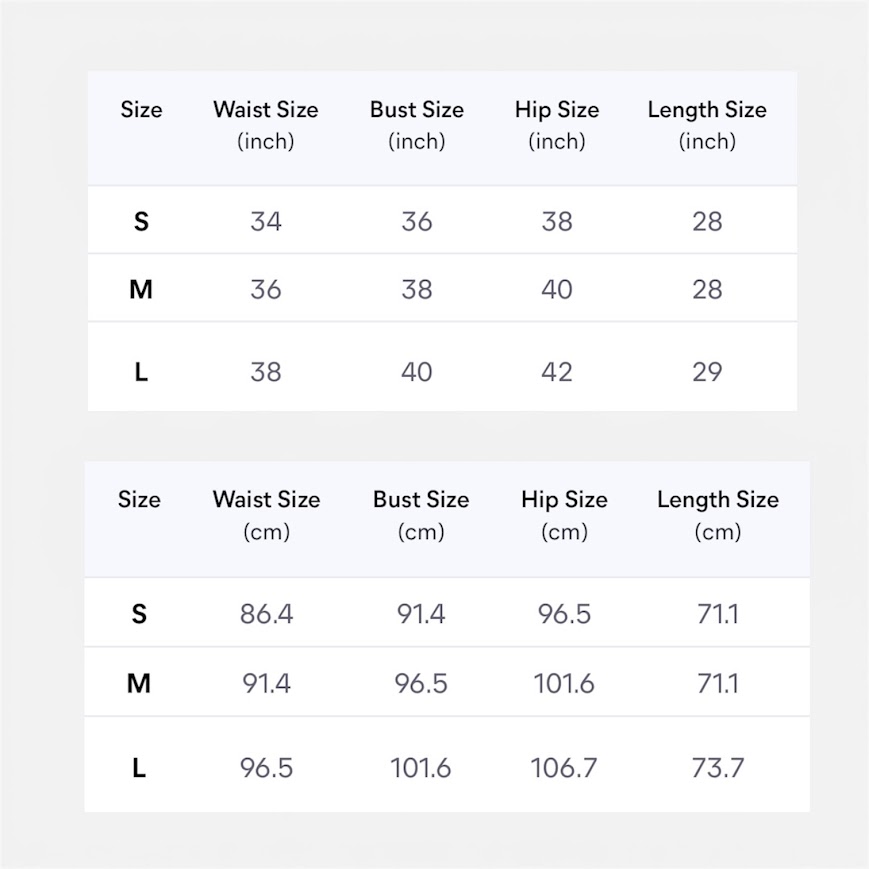Select the M row label in cm table

point(139,684)
